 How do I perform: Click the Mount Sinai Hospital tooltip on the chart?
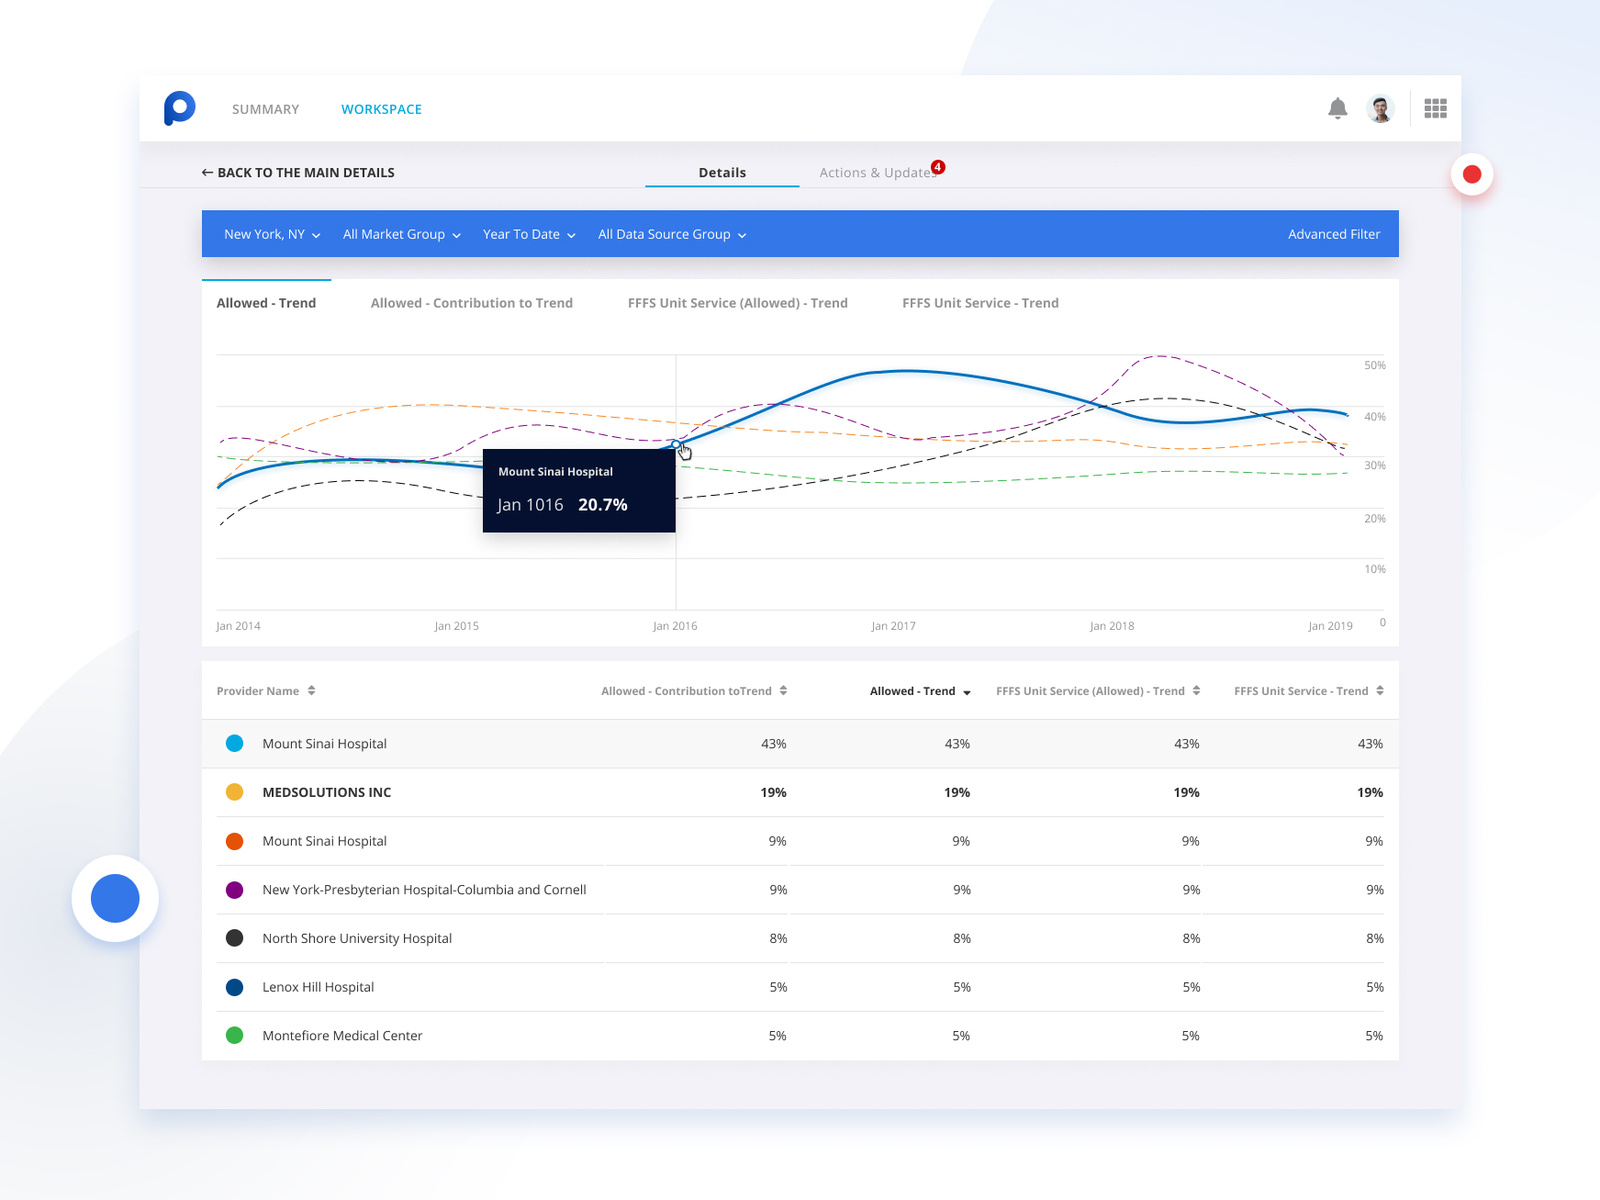coord(579,490)
